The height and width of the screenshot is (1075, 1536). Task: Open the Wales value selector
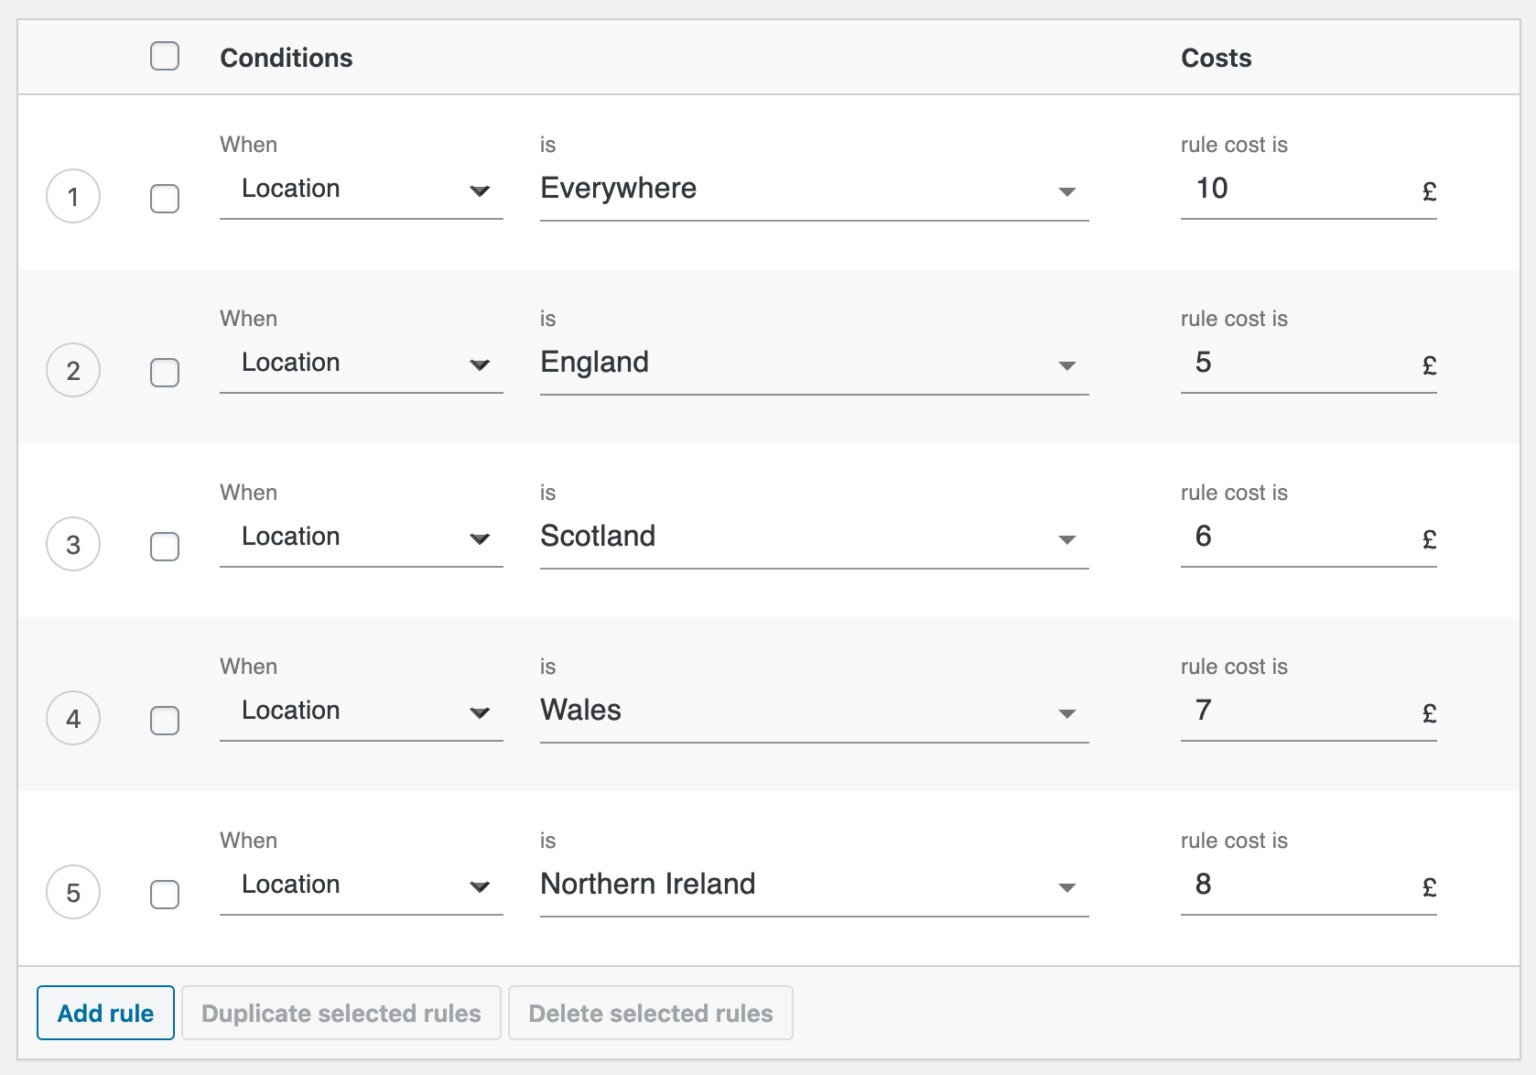coord(1068,713)
